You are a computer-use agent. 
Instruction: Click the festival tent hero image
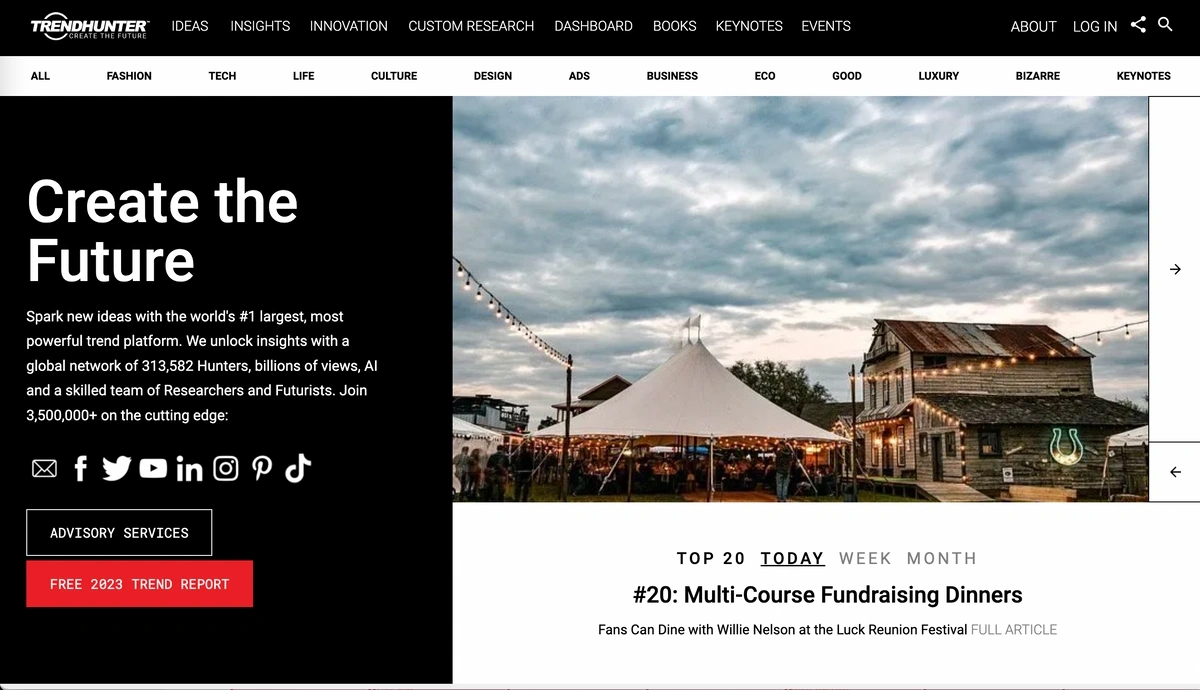[x=800, y=299]
